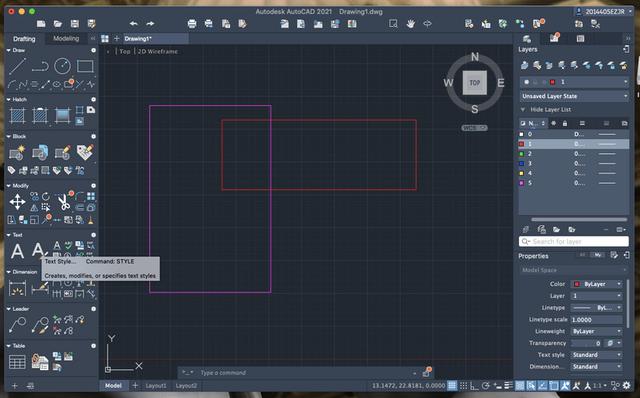Toggle the lock column header in layer list
640x398 pixels.
pos(565,123)
